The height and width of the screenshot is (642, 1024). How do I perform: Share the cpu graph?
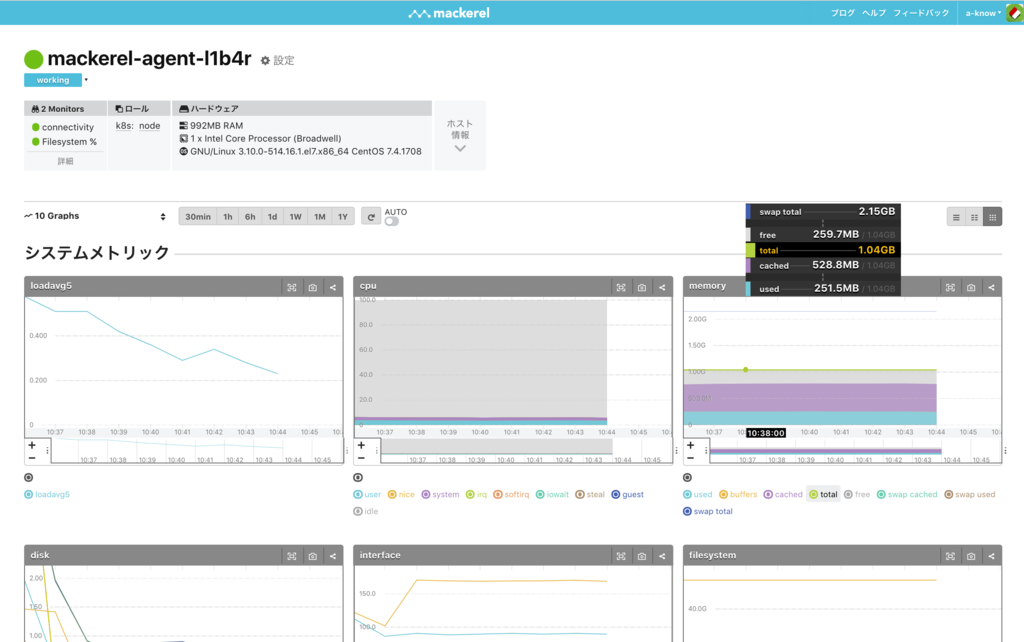(x=662, y=287)
